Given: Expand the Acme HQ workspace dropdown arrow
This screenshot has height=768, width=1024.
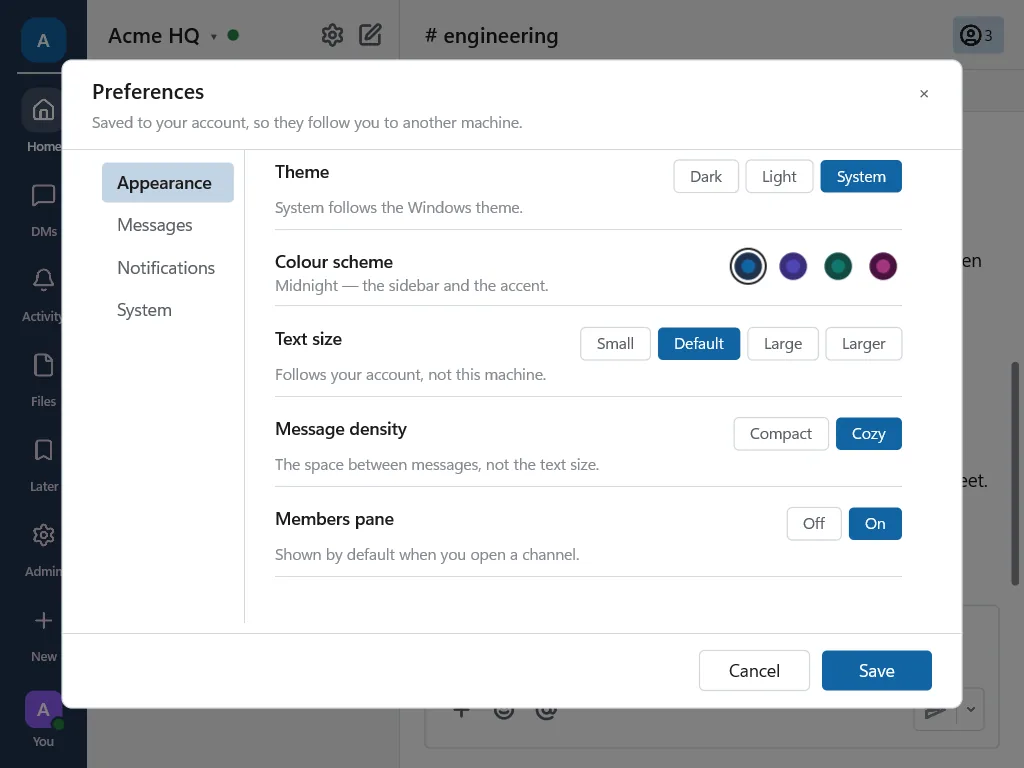Looking at the screenshot, I should (x=214, y=37).
